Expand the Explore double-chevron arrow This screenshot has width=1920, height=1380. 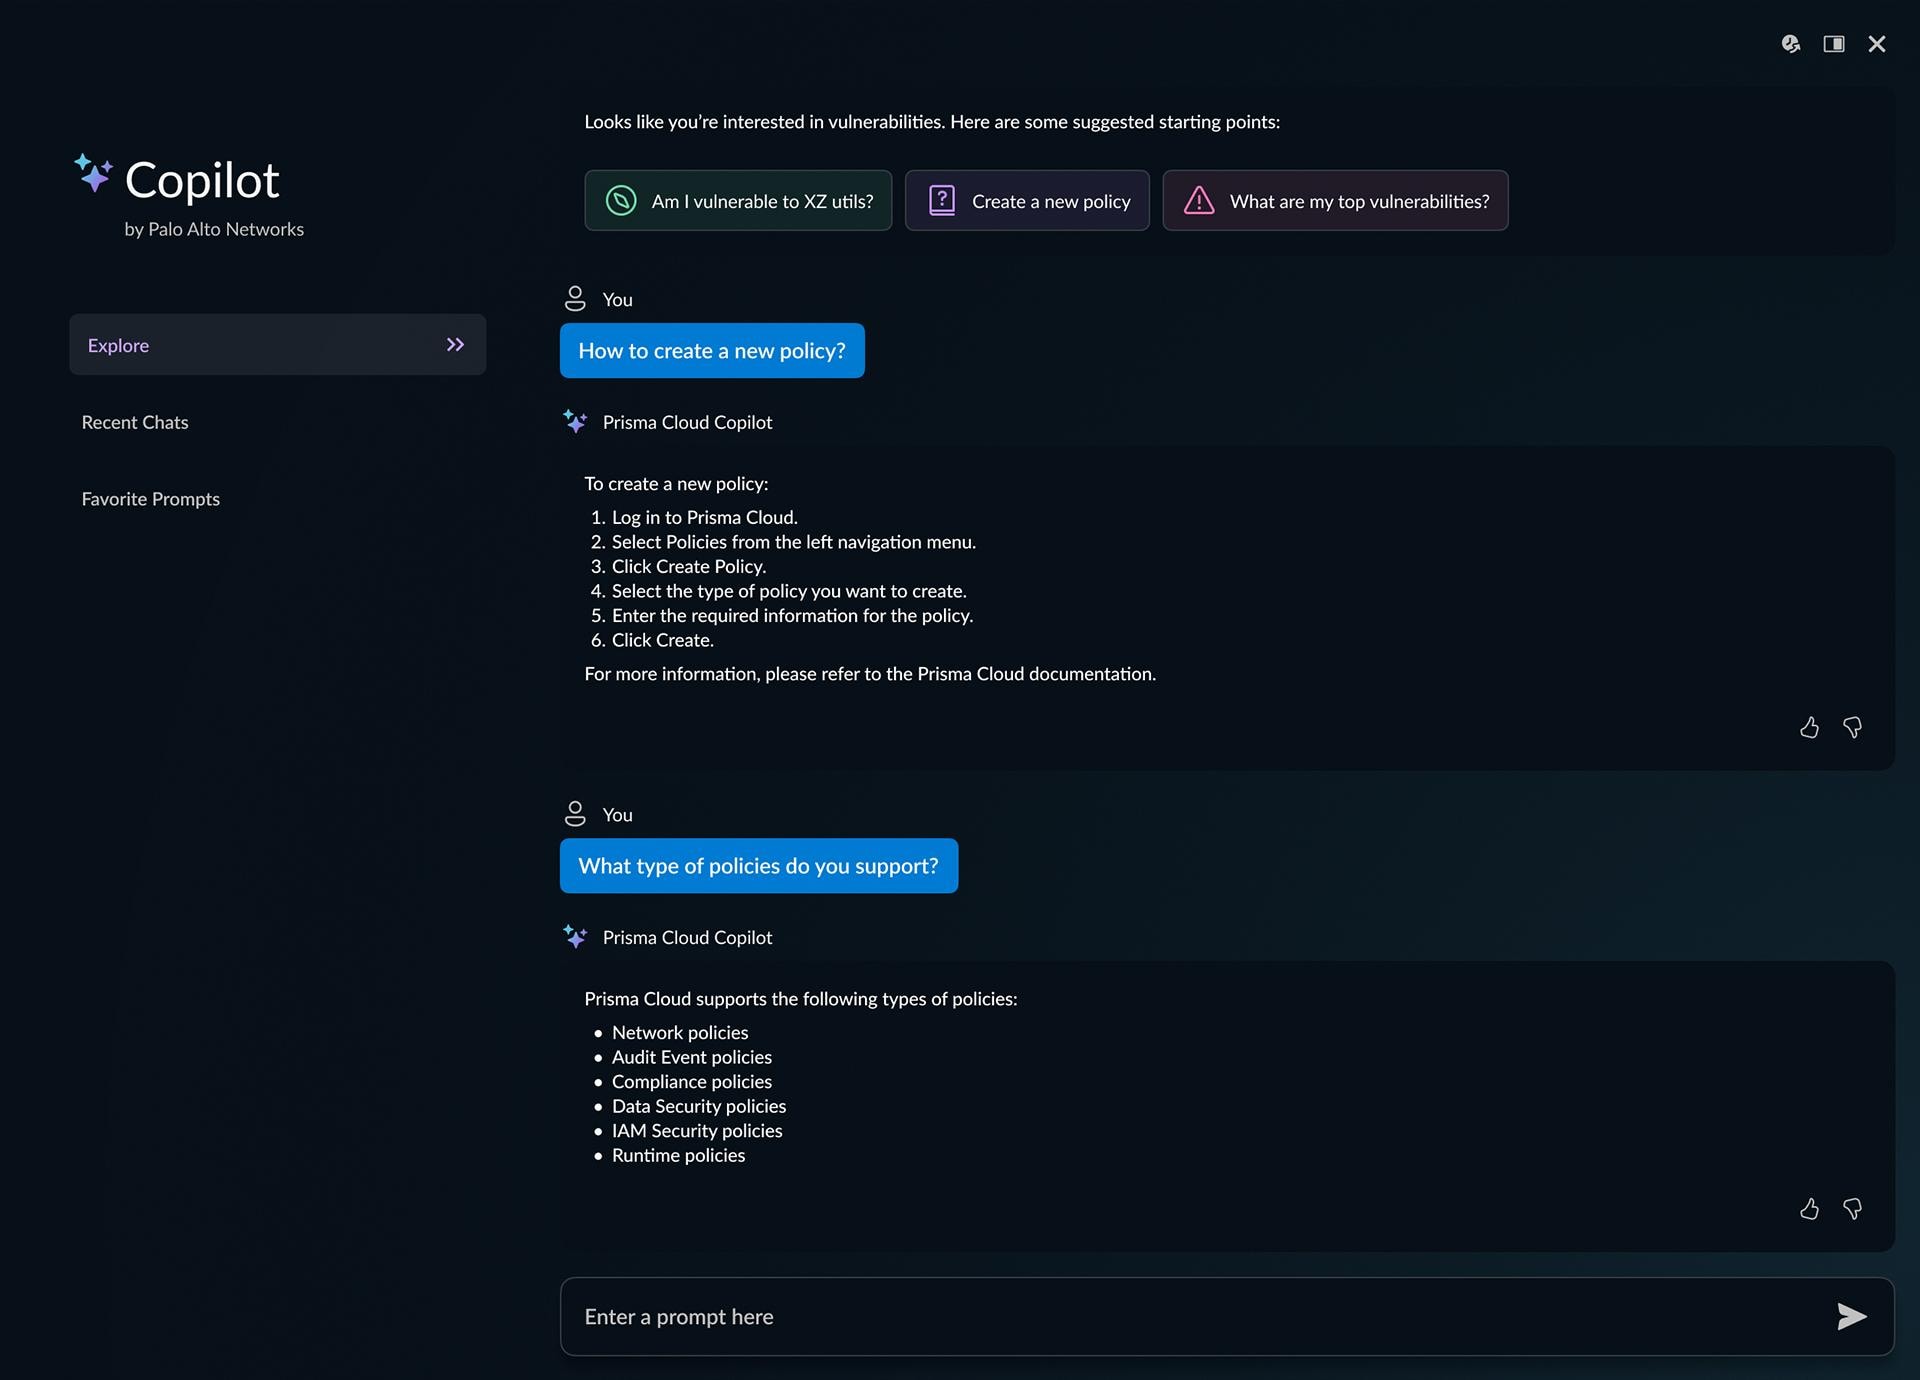pos(455,345)
